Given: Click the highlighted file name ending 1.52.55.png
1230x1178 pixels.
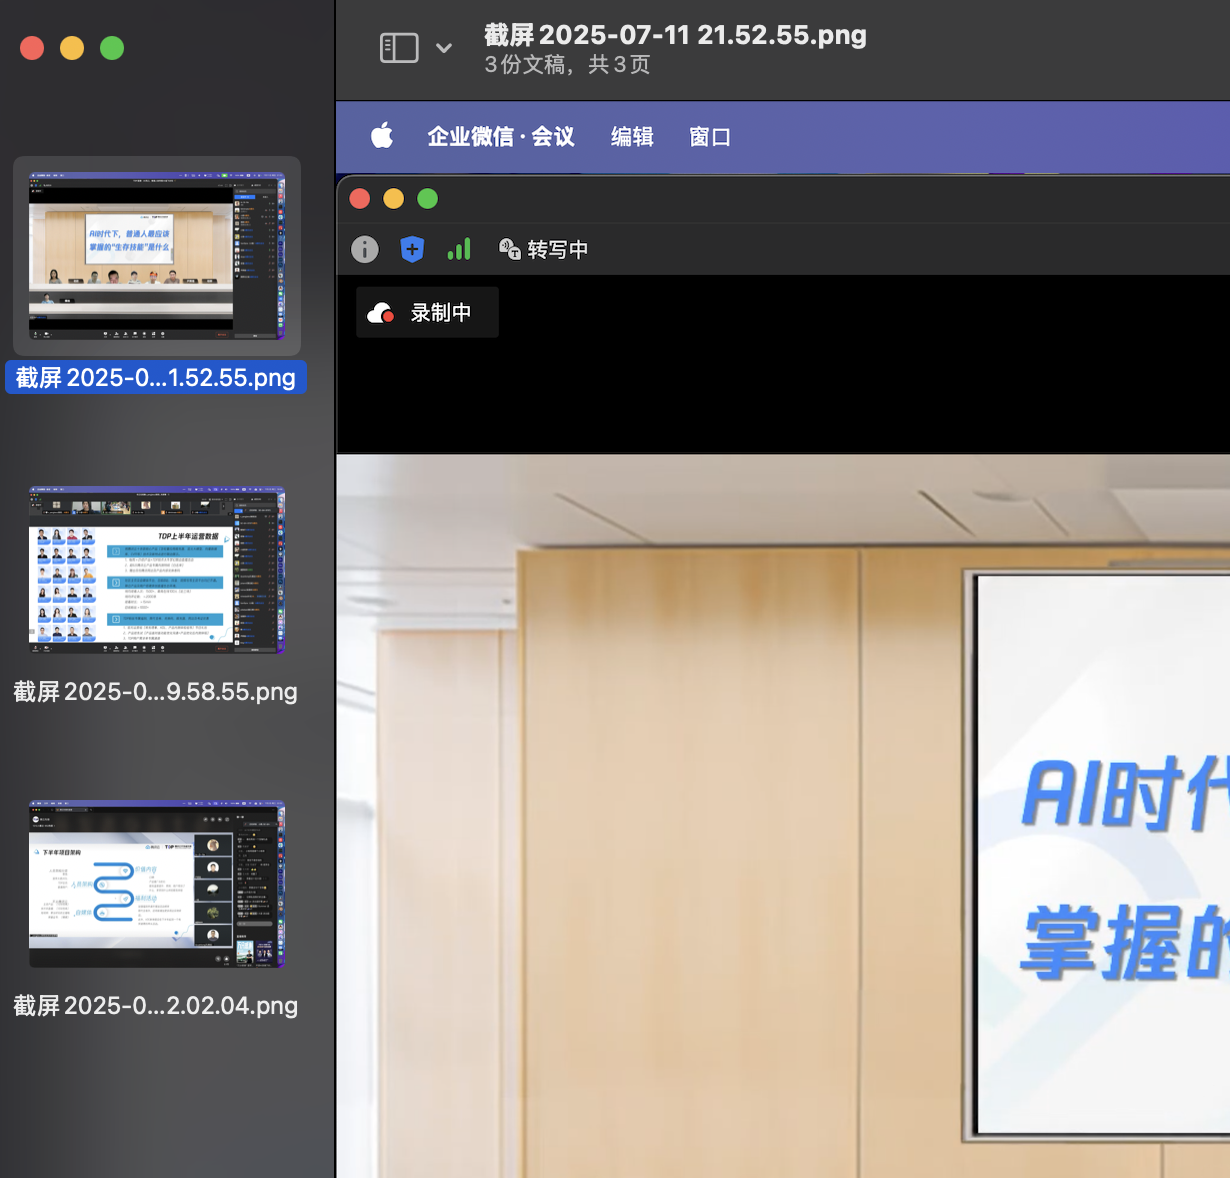Looking at the screenshot, I should [x=156, y=378].
